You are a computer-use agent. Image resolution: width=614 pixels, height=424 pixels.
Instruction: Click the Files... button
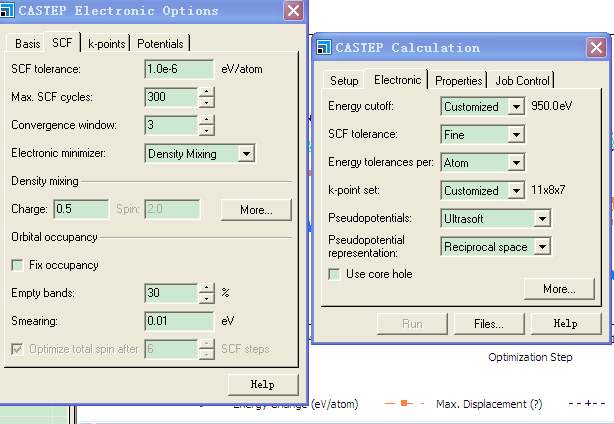point(489,324)
